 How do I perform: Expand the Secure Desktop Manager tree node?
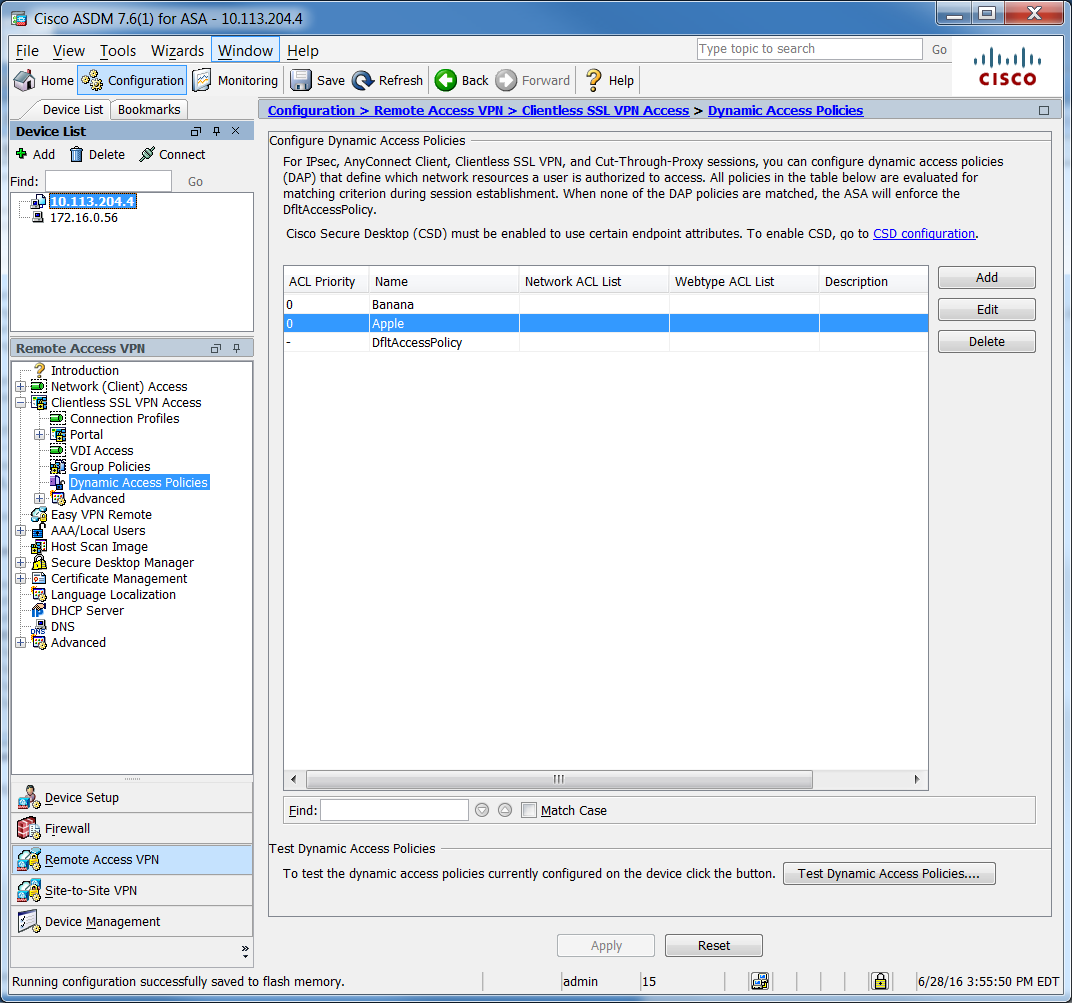point(21,563)
